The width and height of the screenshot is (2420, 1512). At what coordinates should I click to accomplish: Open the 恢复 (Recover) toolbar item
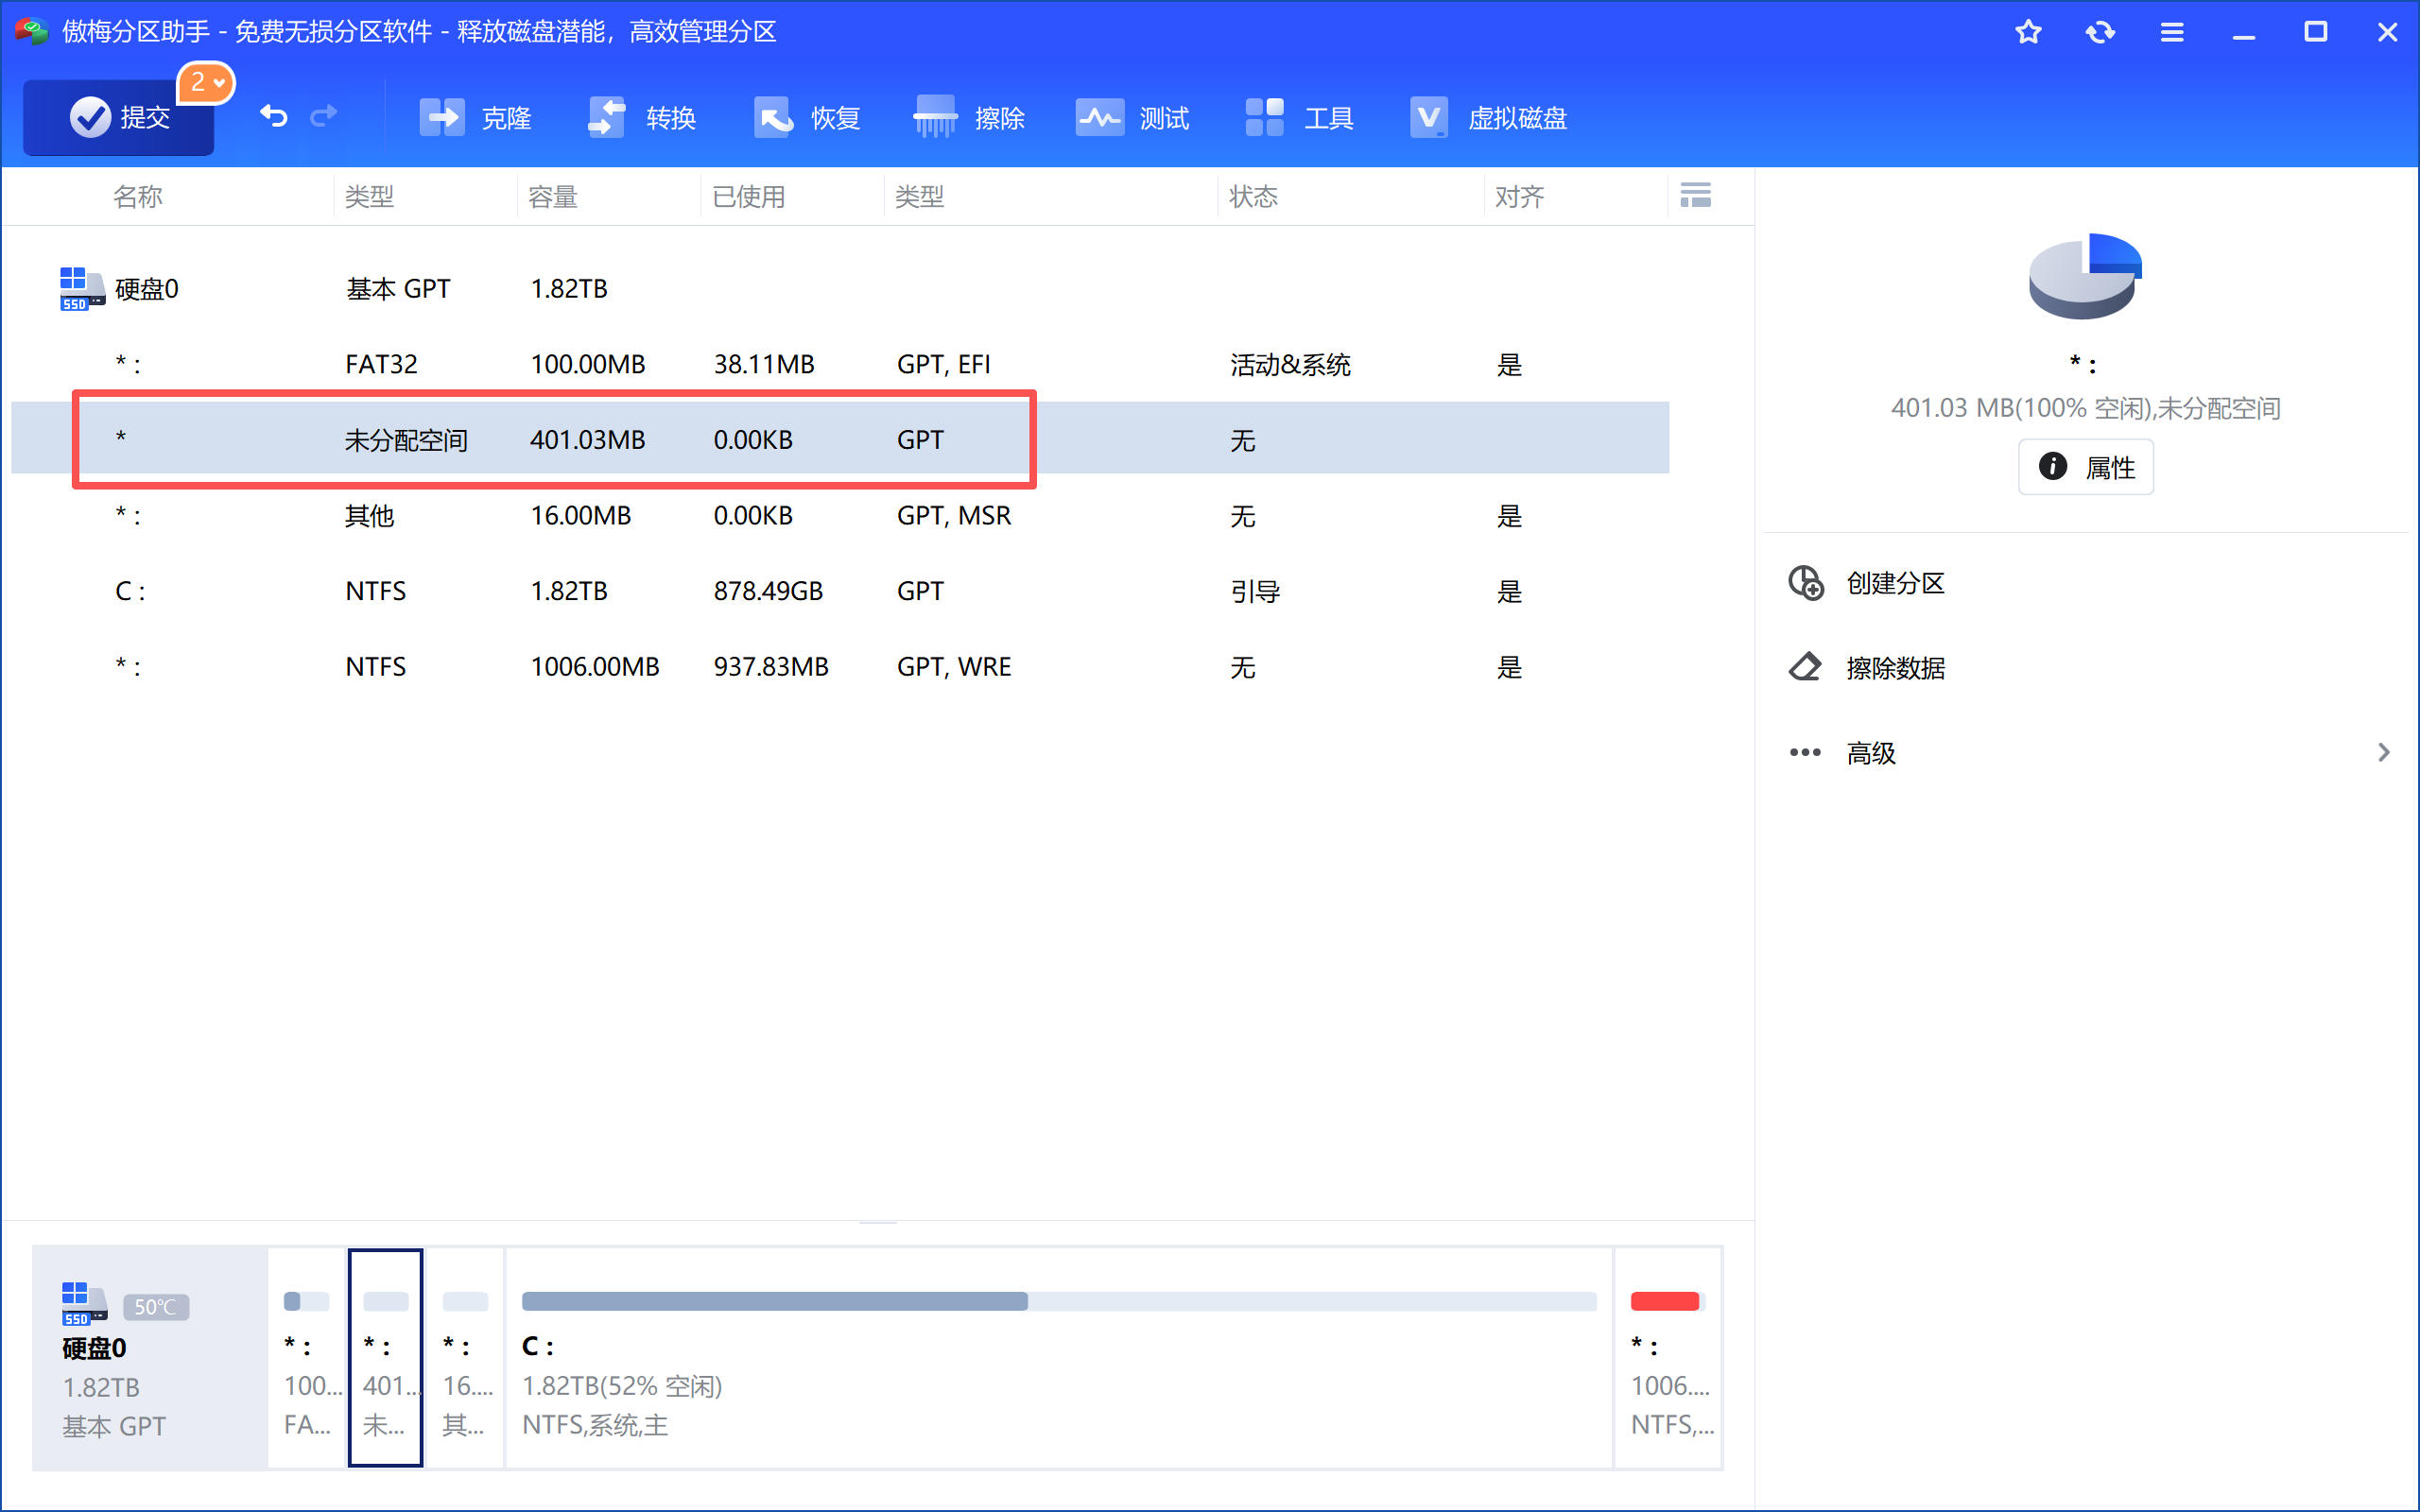(x=807, y=118)
